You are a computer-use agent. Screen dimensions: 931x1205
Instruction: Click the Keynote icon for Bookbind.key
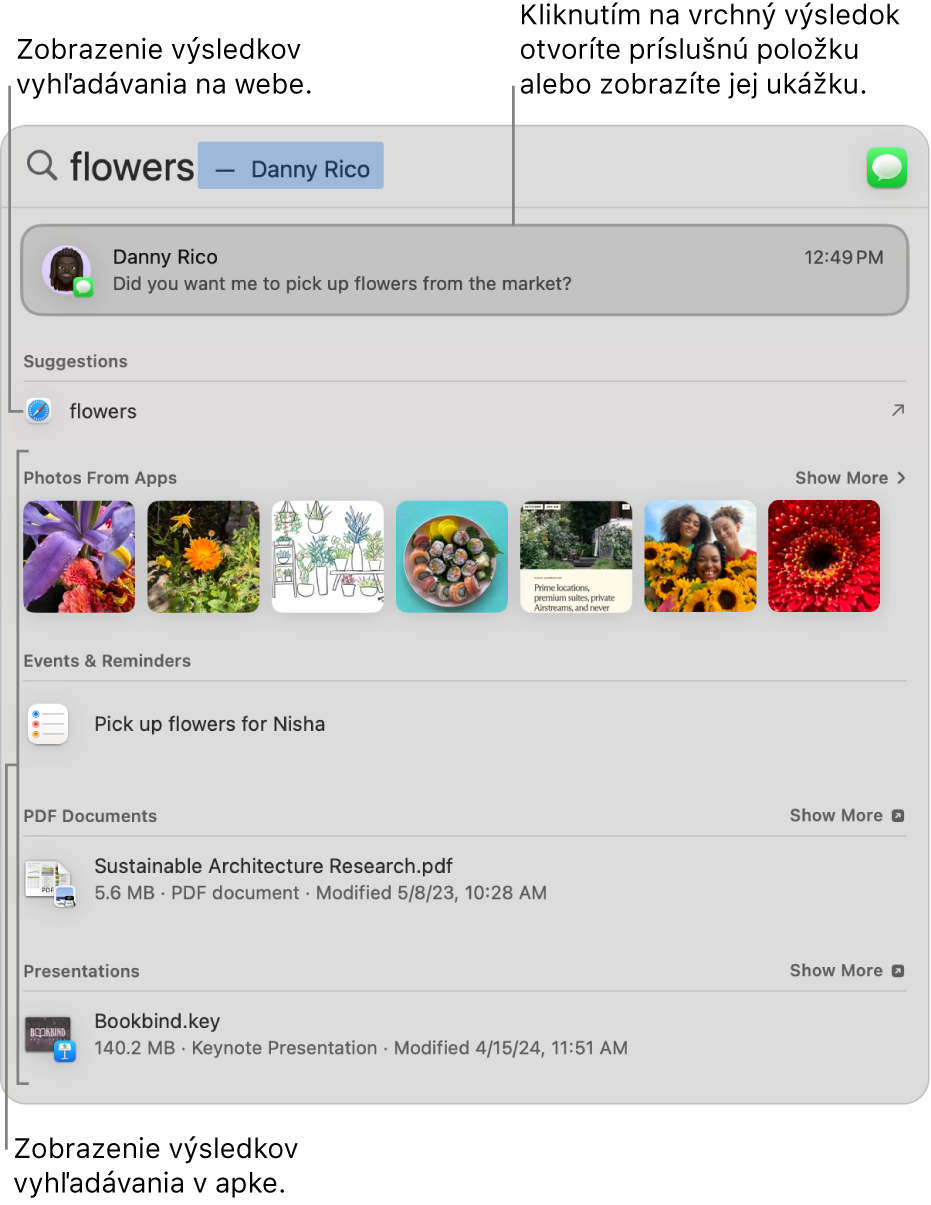click(x=50, y=1037)
